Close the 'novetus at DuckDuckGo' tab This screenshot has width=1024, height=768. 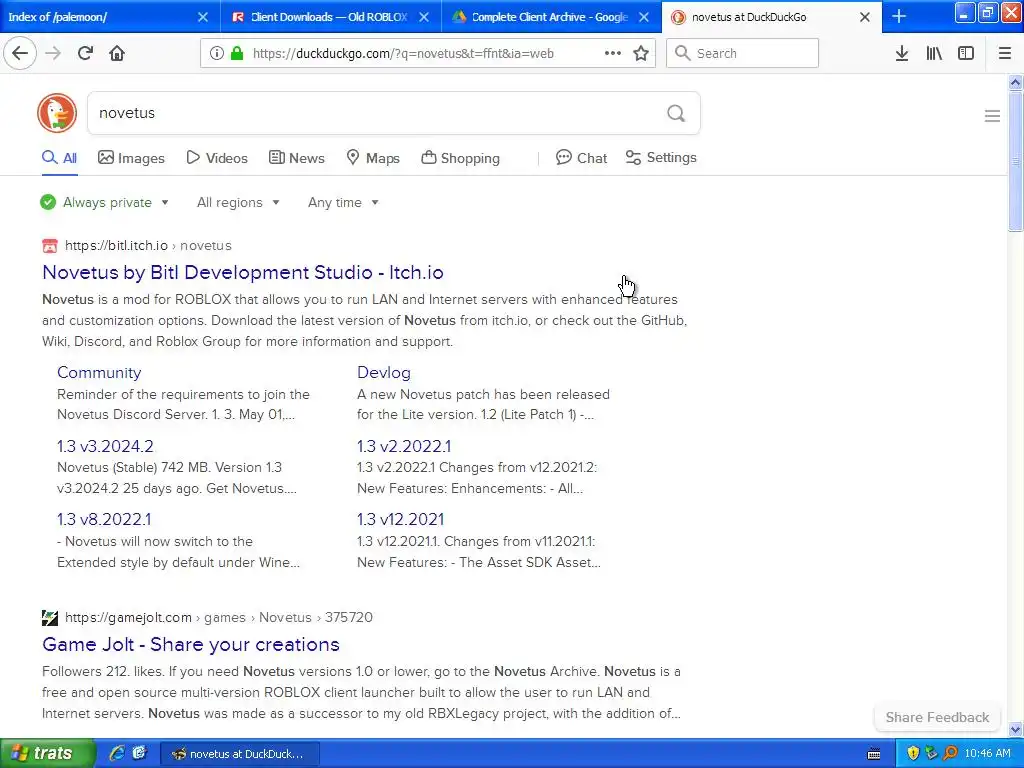(865, 17)
